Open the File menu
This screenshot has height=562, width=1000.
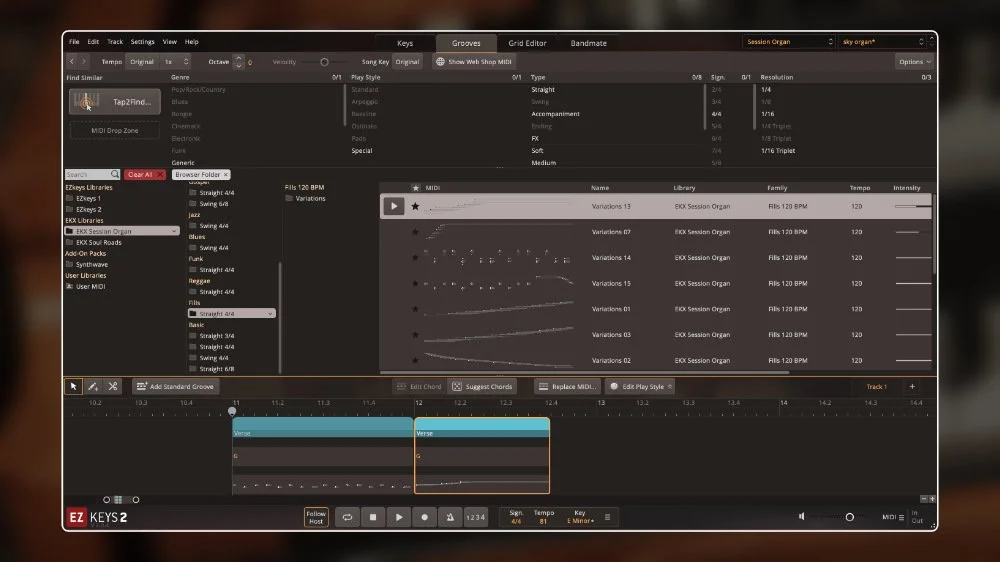coord(75,41)
